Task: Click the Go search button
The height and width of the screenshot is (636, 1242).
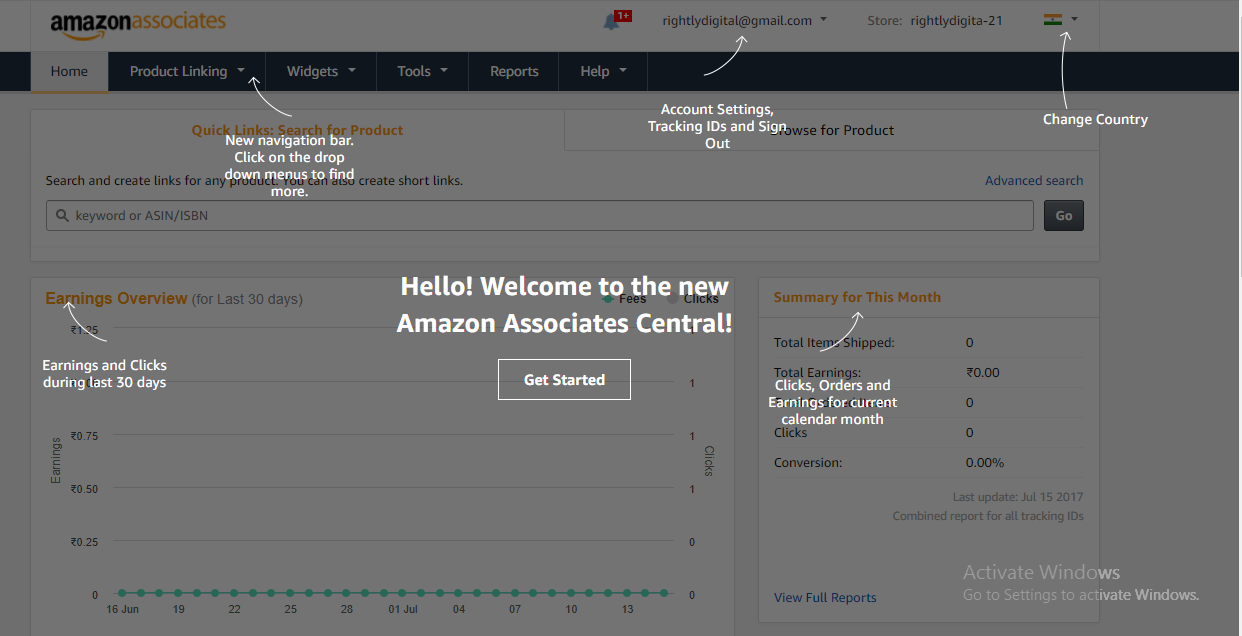Action: [1064, 215]
